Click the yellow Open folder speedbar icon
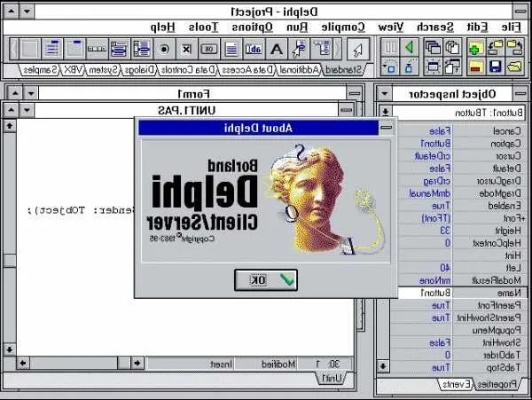Image resolution: width=532 pixels, height=400 pixels. [x=514, y=66]
